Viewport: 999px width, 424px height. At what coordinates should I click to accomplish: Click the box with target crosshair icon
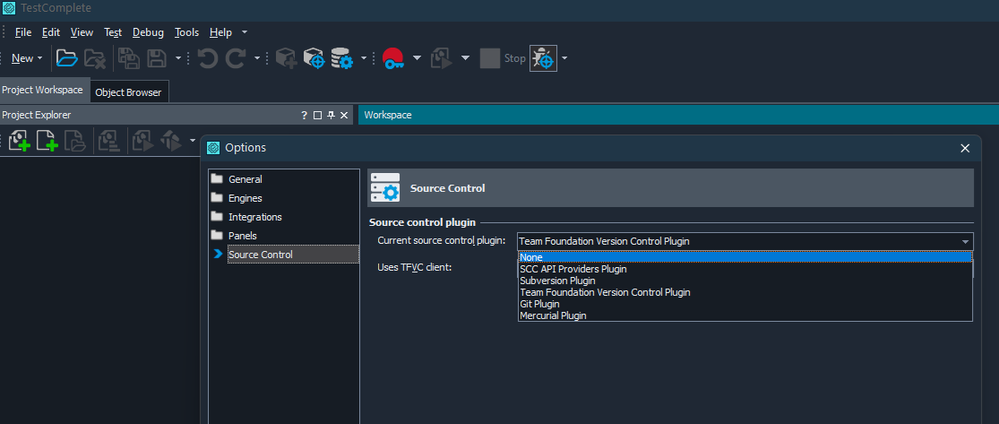pos(314,58)
